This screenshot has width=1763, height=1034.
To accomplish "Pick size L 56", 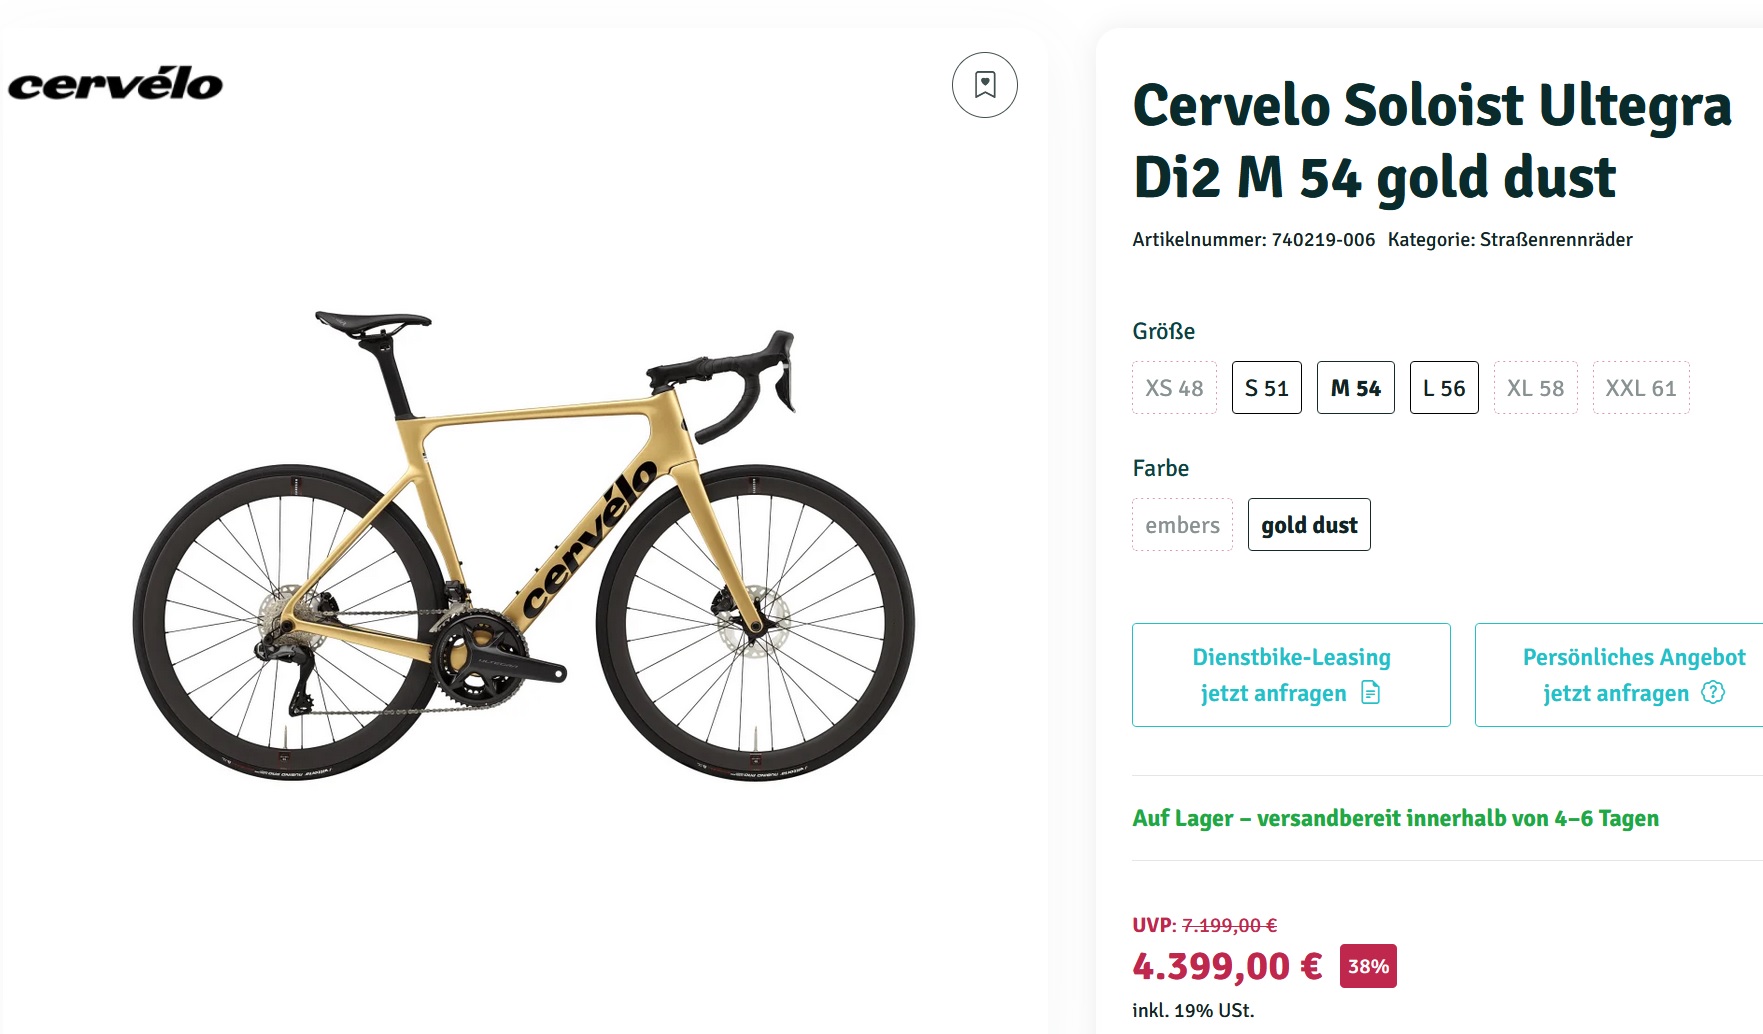I will point(1443,388).
